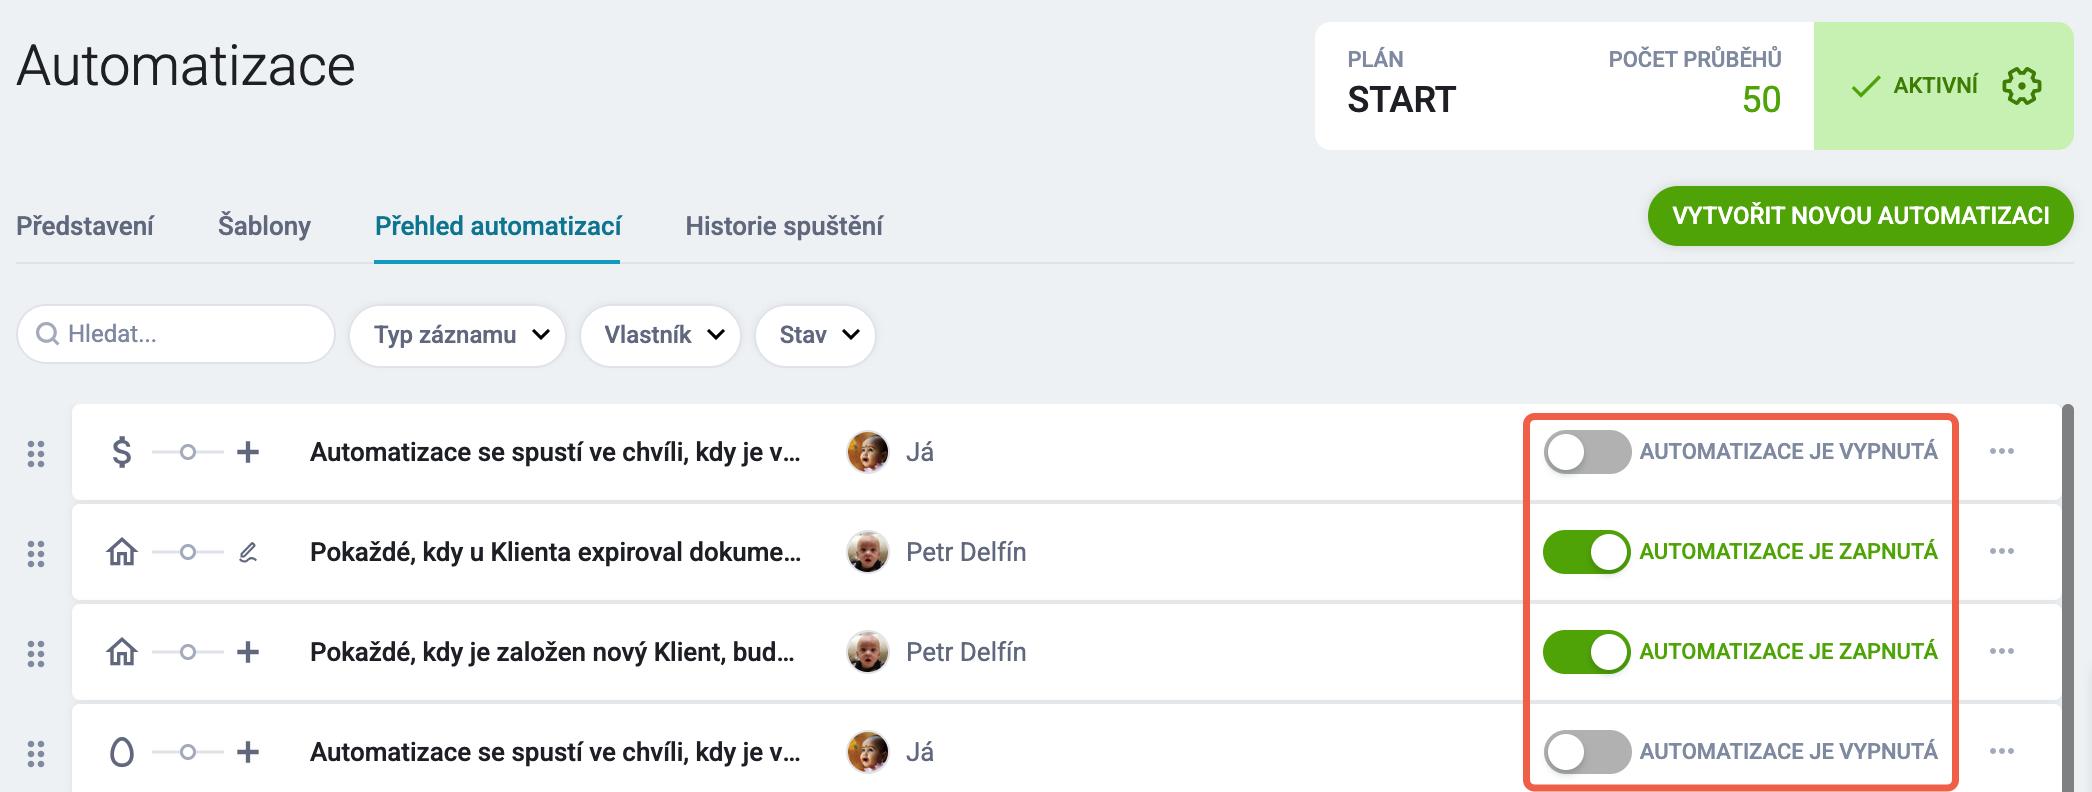Screen dimensions: 2092x792
Task: Disable the expired document automation toggle
Action: point(1587,552)
